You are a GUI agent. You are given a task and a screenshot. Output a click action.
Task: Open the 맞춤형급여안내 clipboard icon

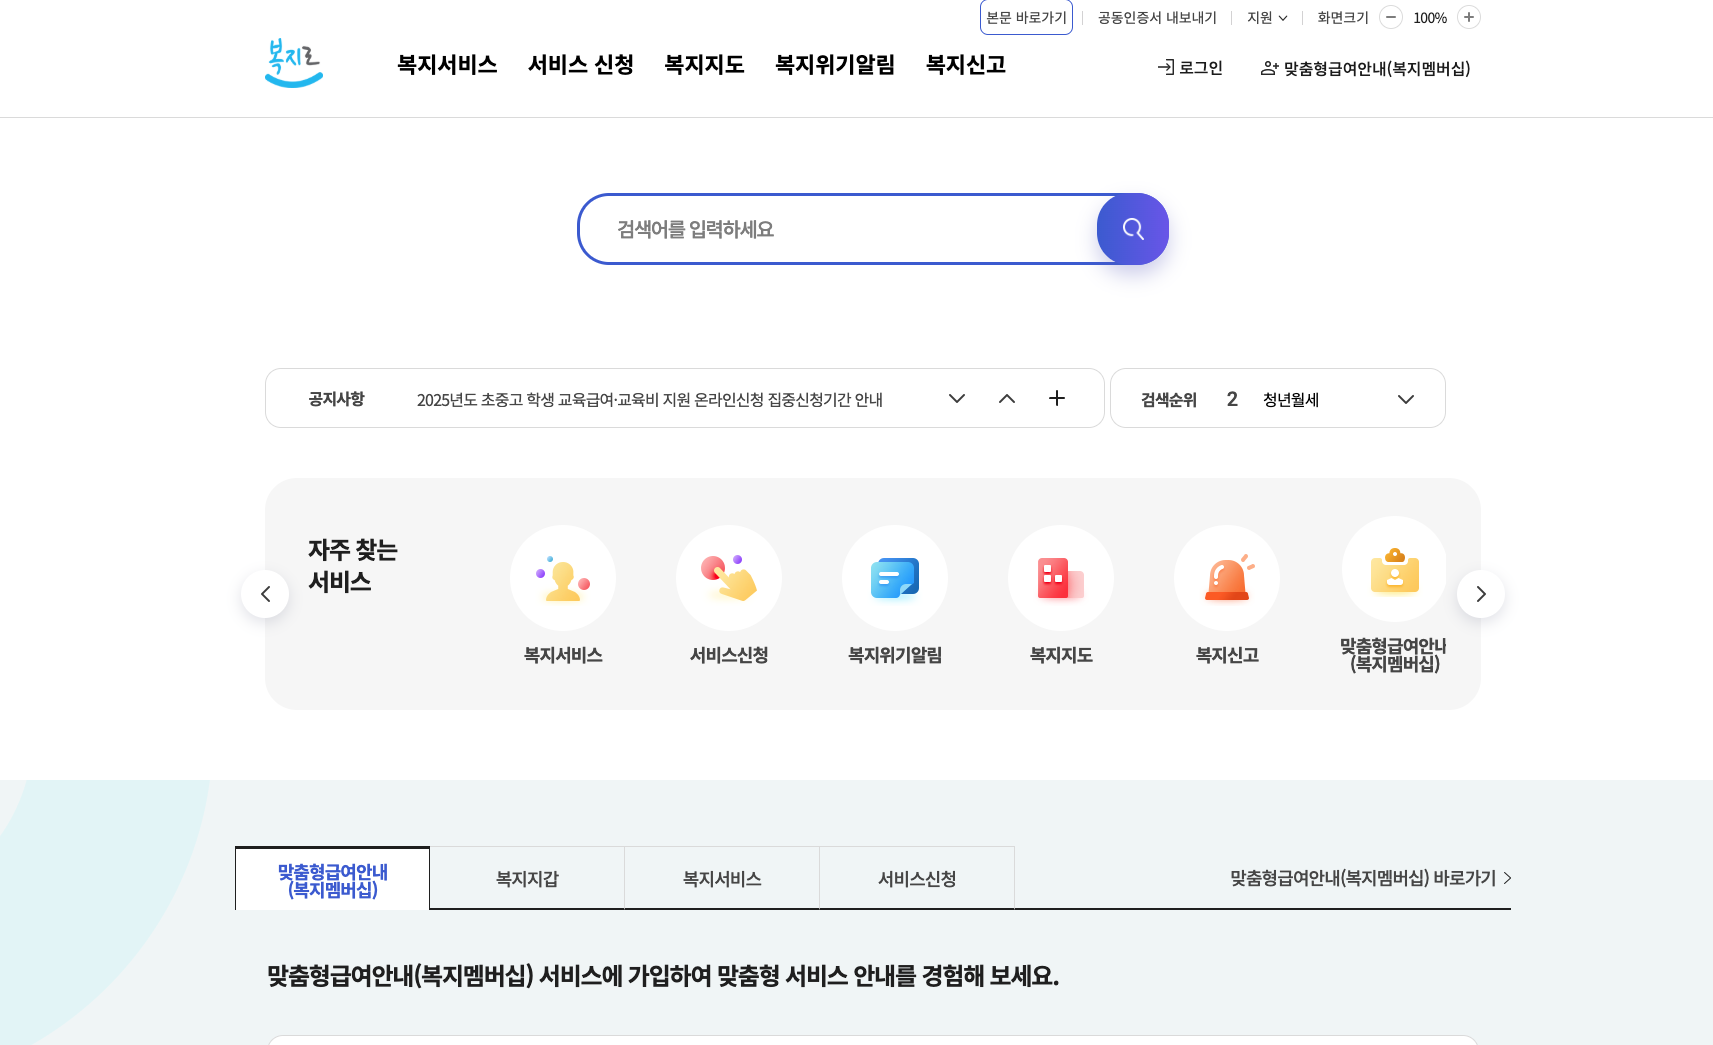coord(1395,569)
